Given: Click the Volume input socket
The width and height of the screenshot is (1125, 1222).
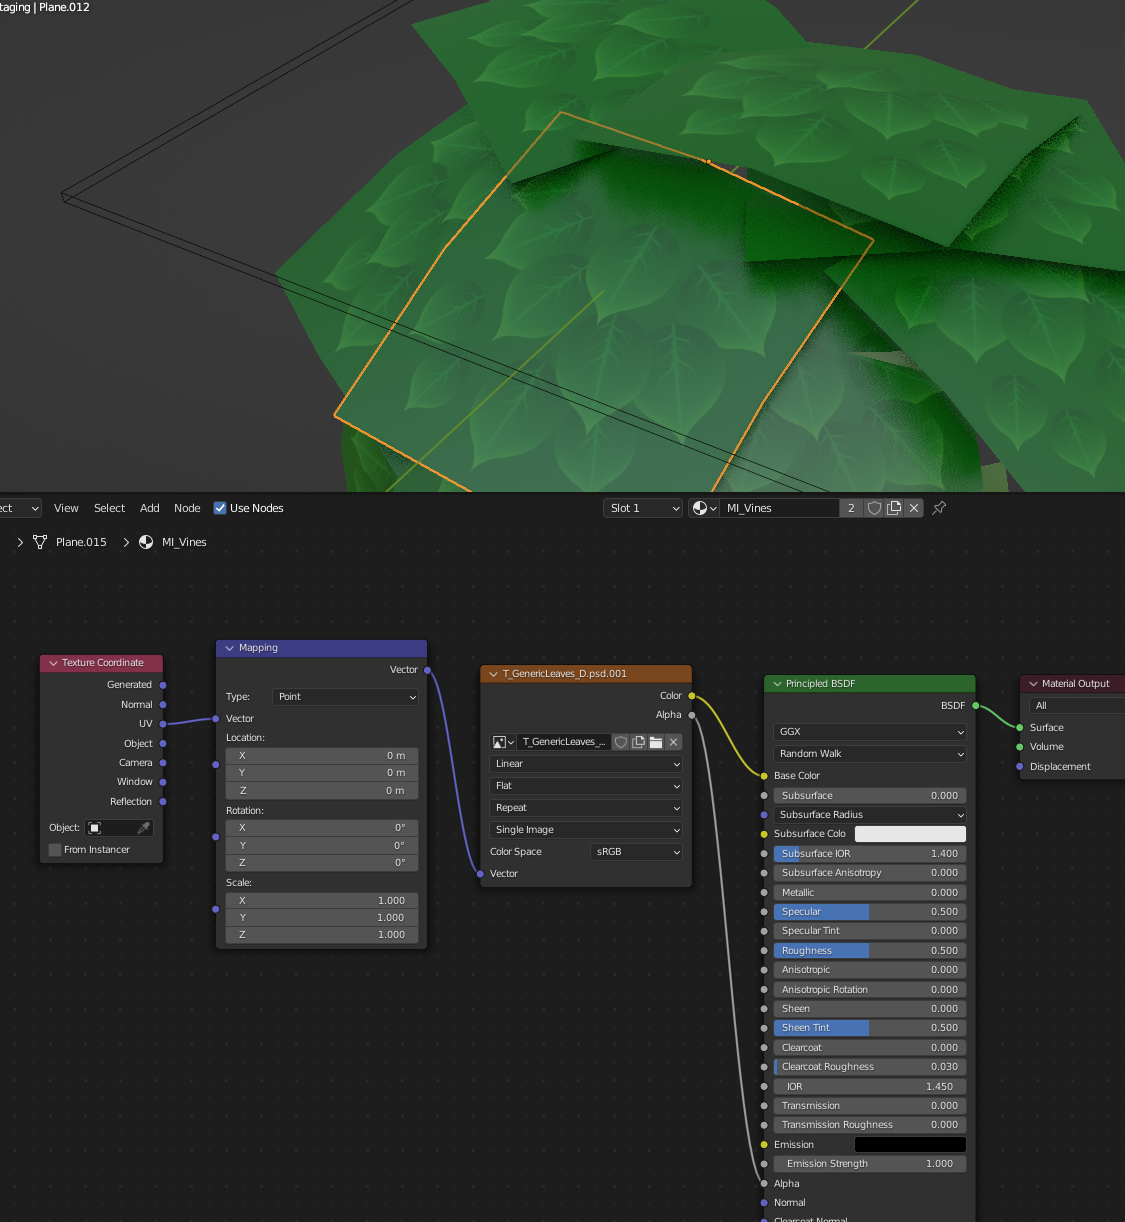Looking at the screenshot, I should pos(1019,747).
